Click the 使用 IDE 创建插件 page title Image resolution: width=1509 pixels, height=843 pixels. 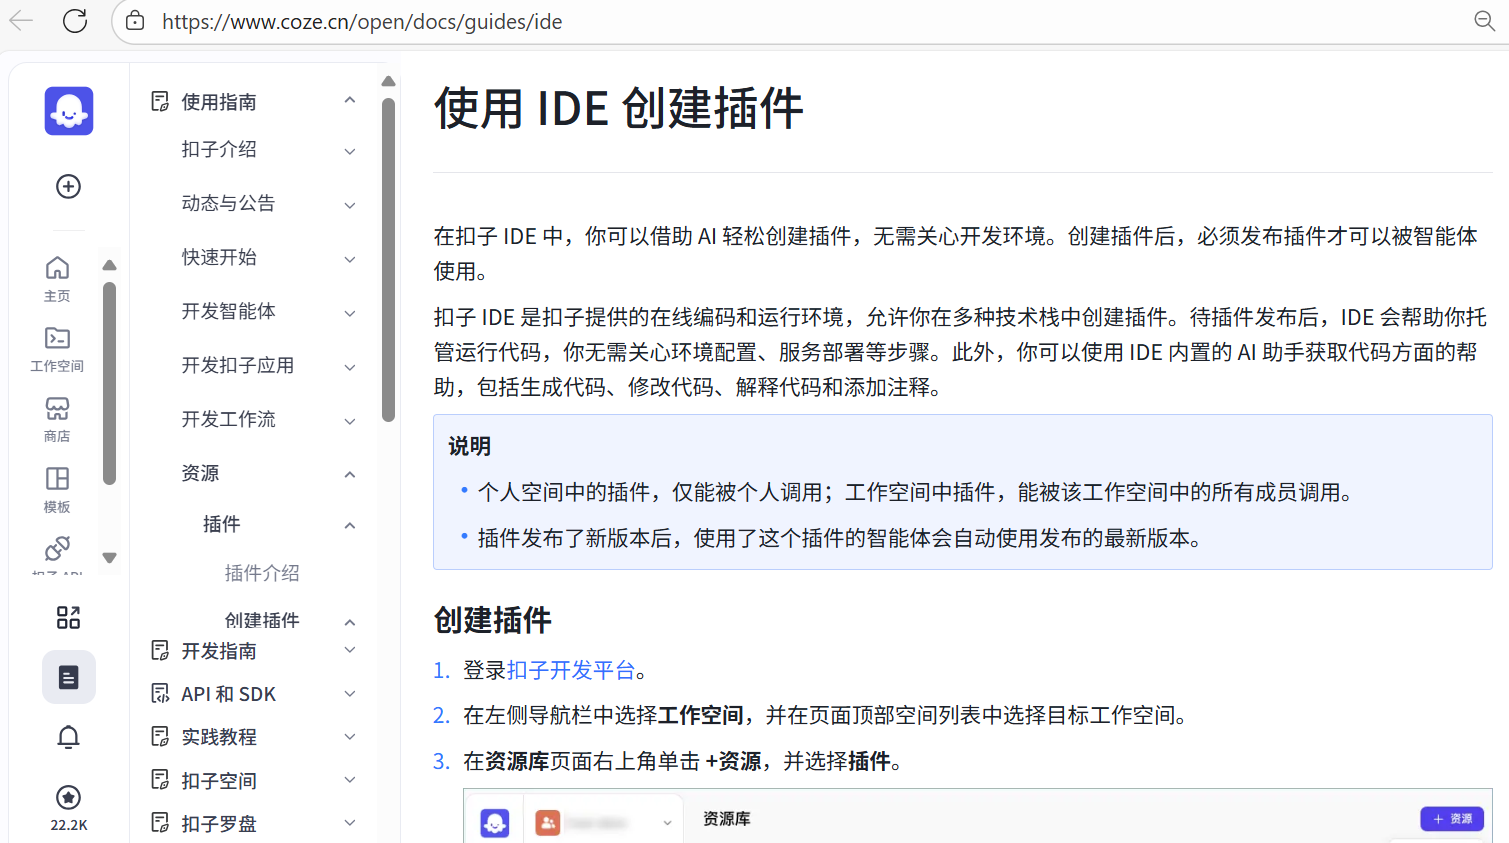point(618,108)
